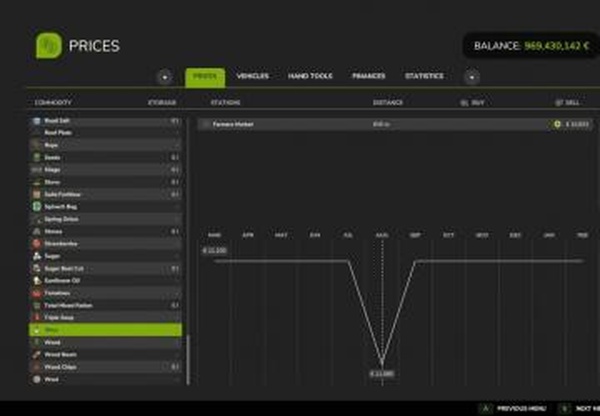The image size is (600, 416).
Task: Switch to the Hand Tools tab
Action: click(x=310, y=76)
